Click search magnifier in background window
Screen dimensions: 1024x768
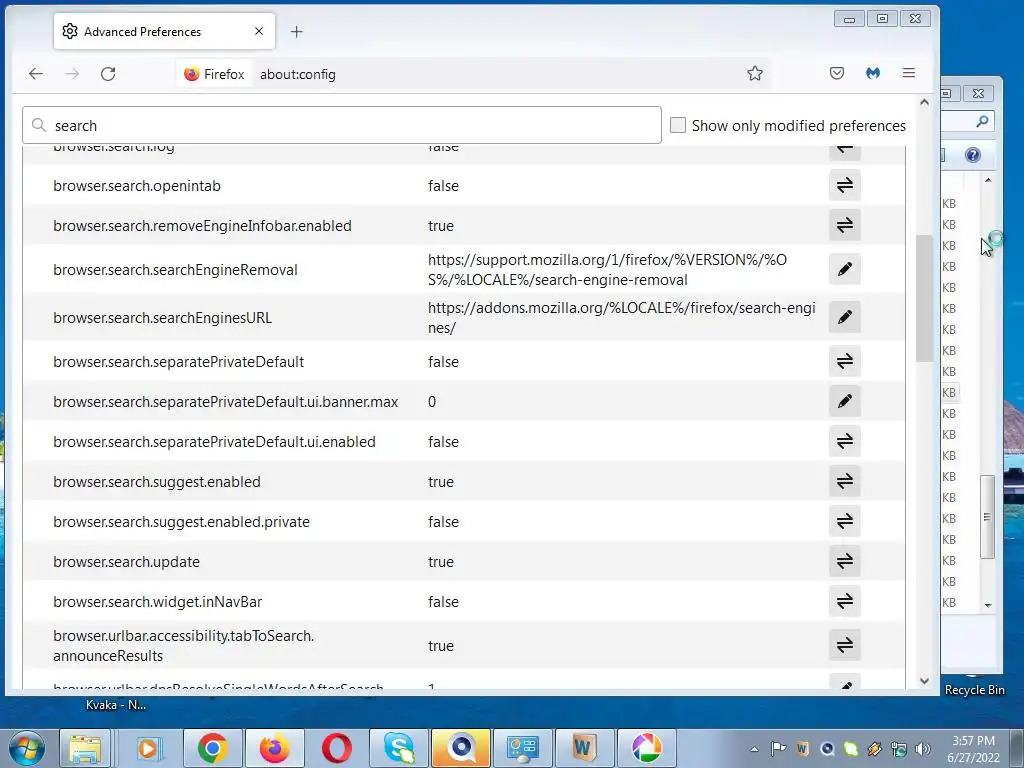pos(982,121)
